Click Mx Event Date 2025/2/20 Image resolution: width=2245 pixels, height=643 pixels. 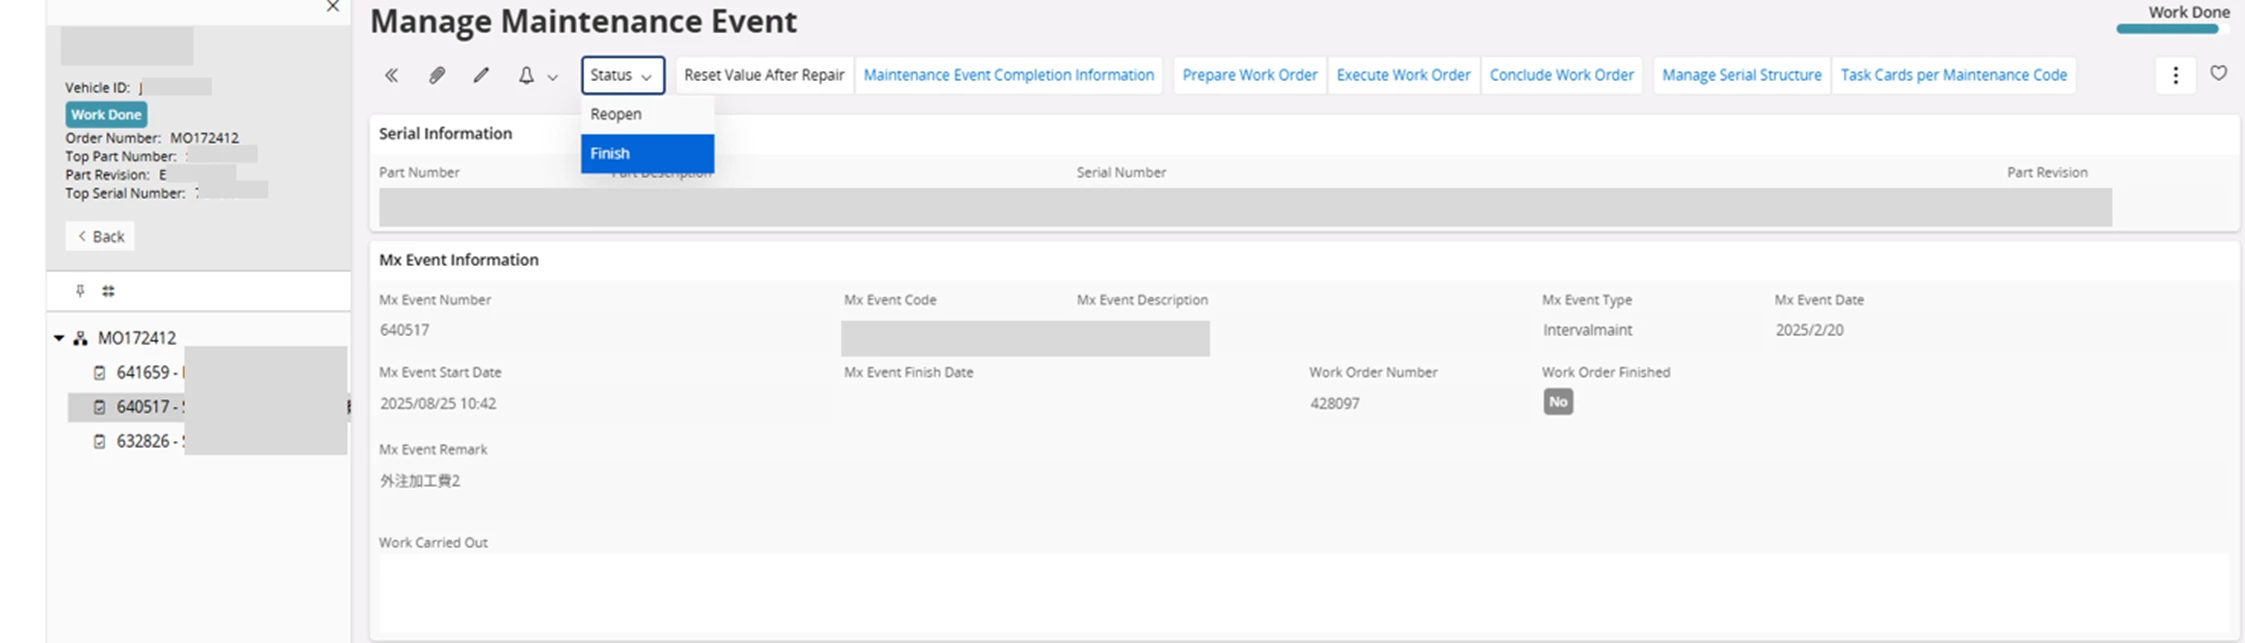click(x=1809, y=330)
